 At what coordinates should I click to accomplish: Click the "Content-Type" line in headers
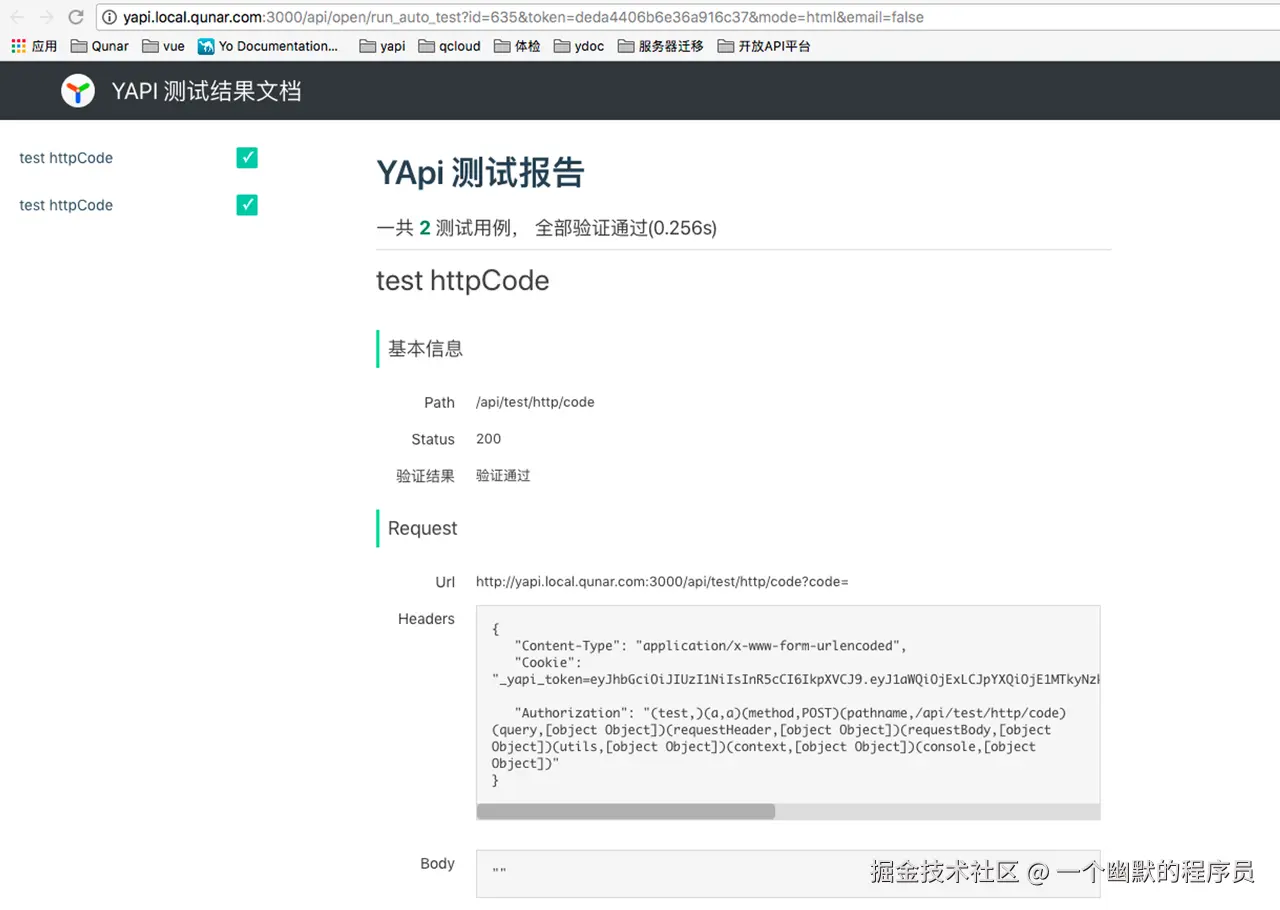point(711,645)
